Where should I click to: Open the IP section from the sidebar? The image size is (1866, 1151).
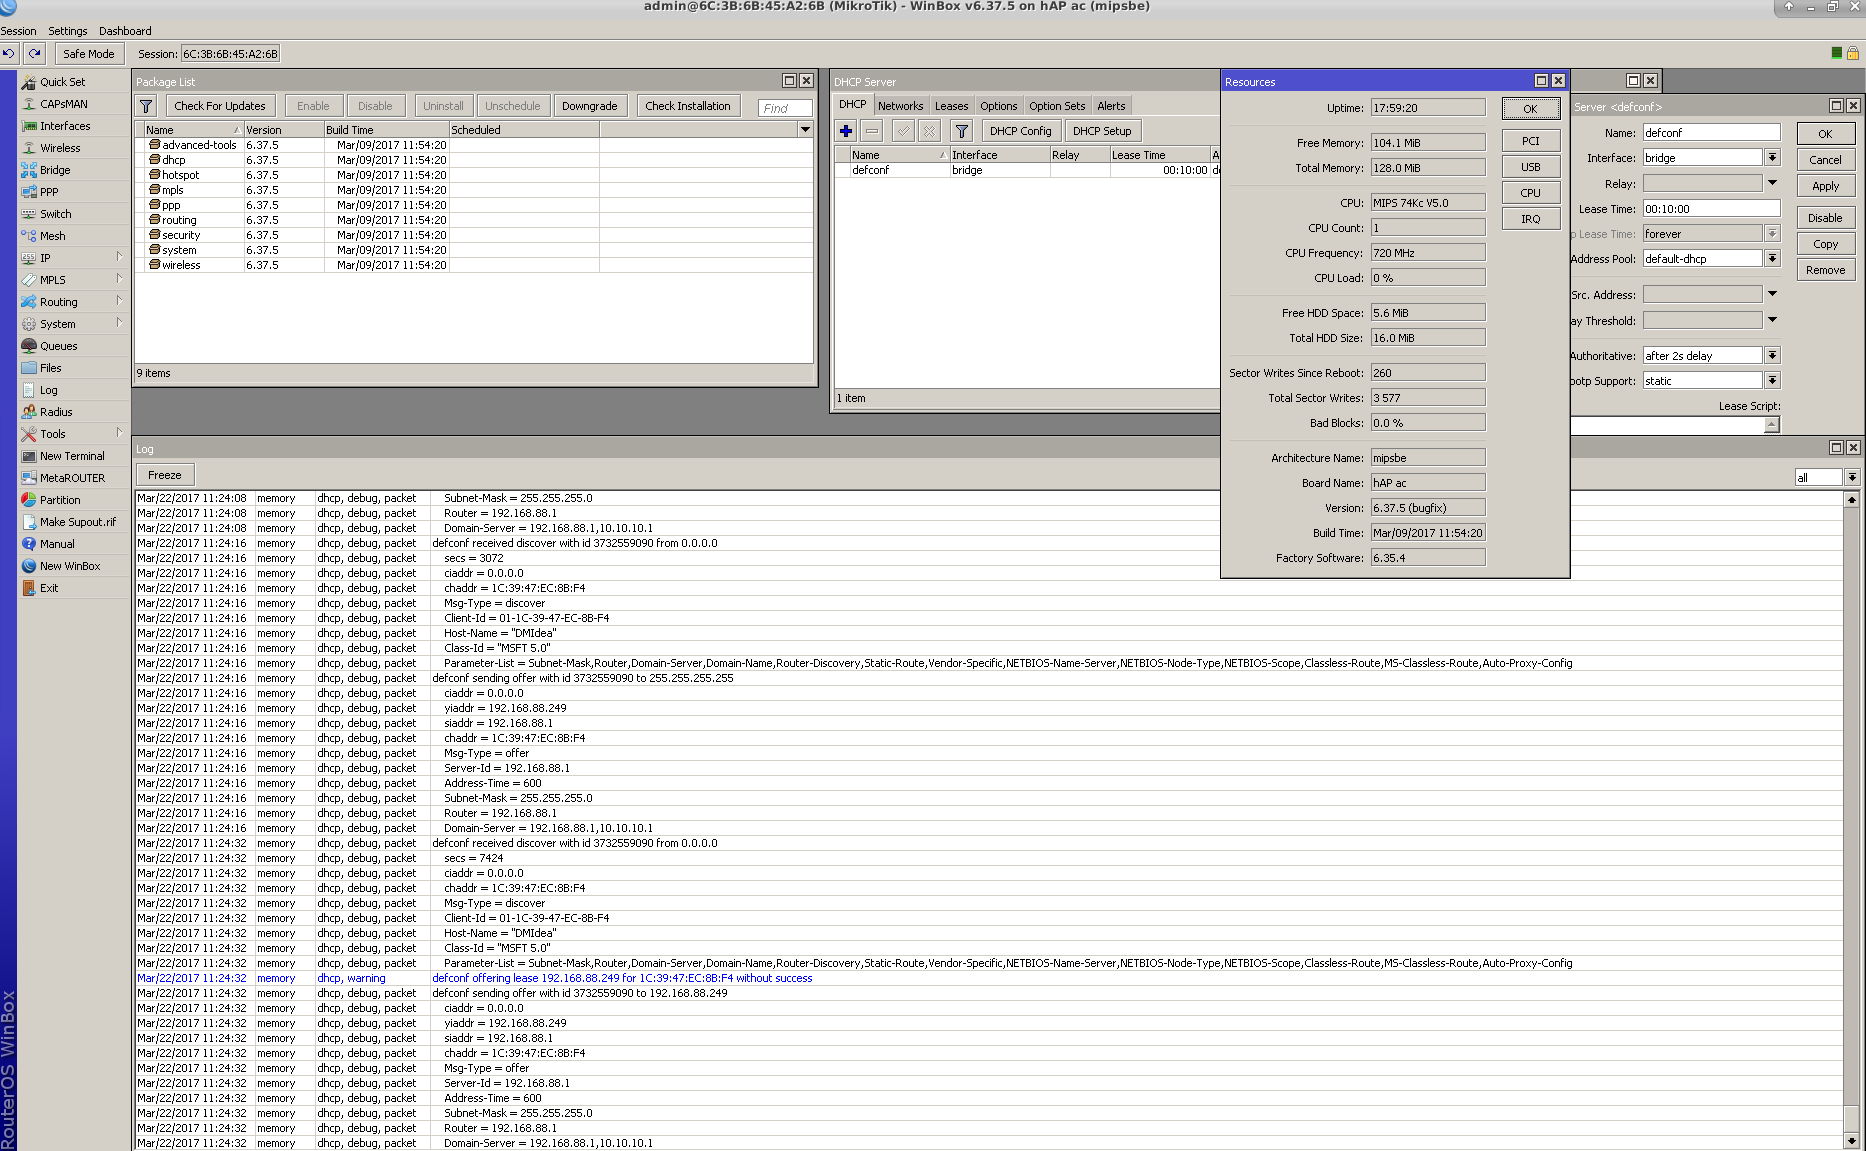(44, 257)
